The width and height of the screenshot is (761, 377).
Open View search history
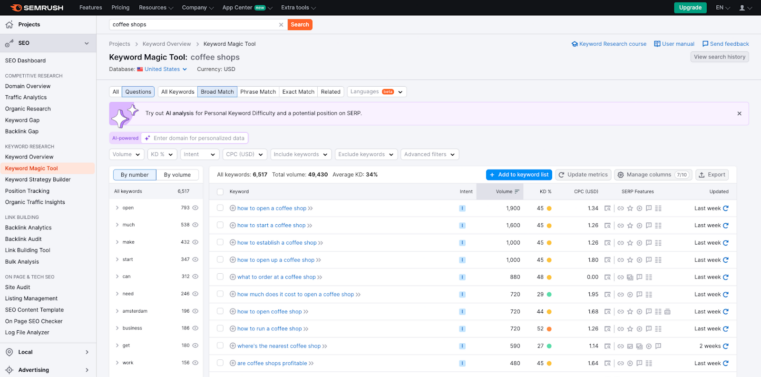pos(719,57)
